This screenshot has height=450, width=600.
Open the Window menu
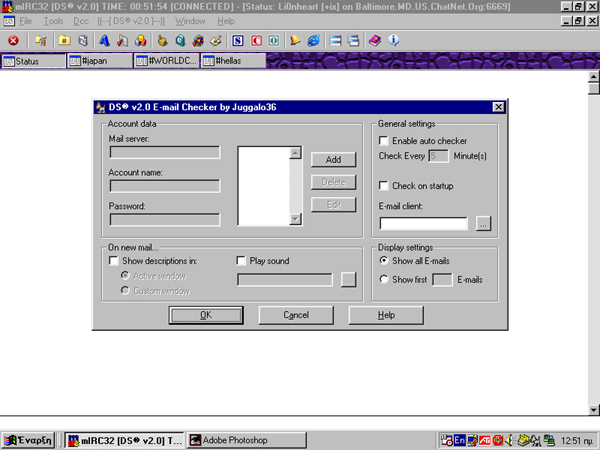[x=190, y=21]
